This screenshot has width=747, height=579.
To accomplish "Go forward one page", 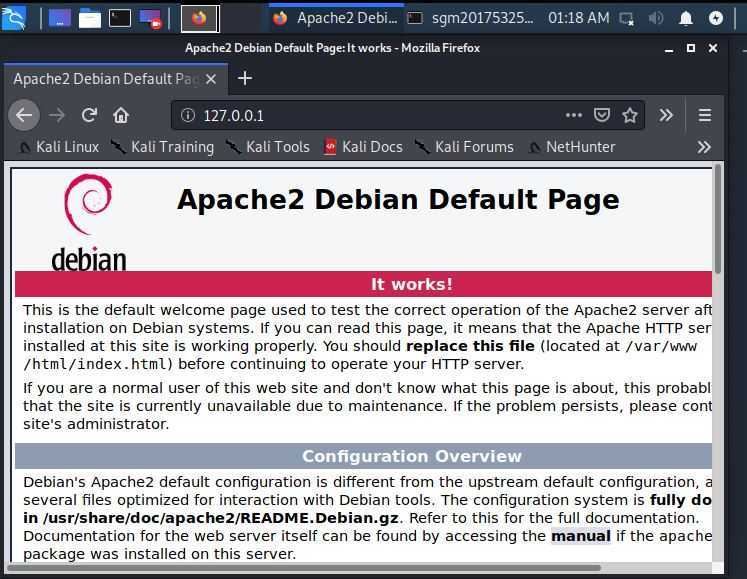I will click(57, 115).
